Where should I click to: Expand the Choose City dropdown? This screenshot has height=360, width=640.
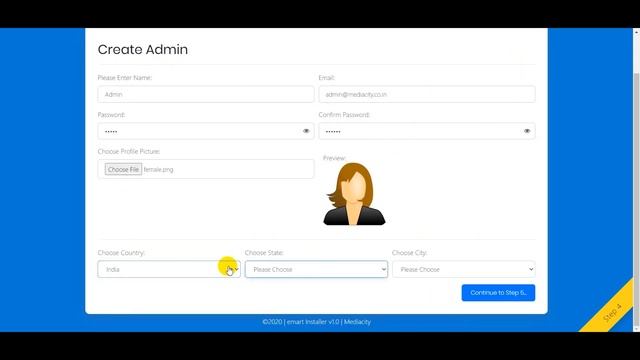[464, 269]
